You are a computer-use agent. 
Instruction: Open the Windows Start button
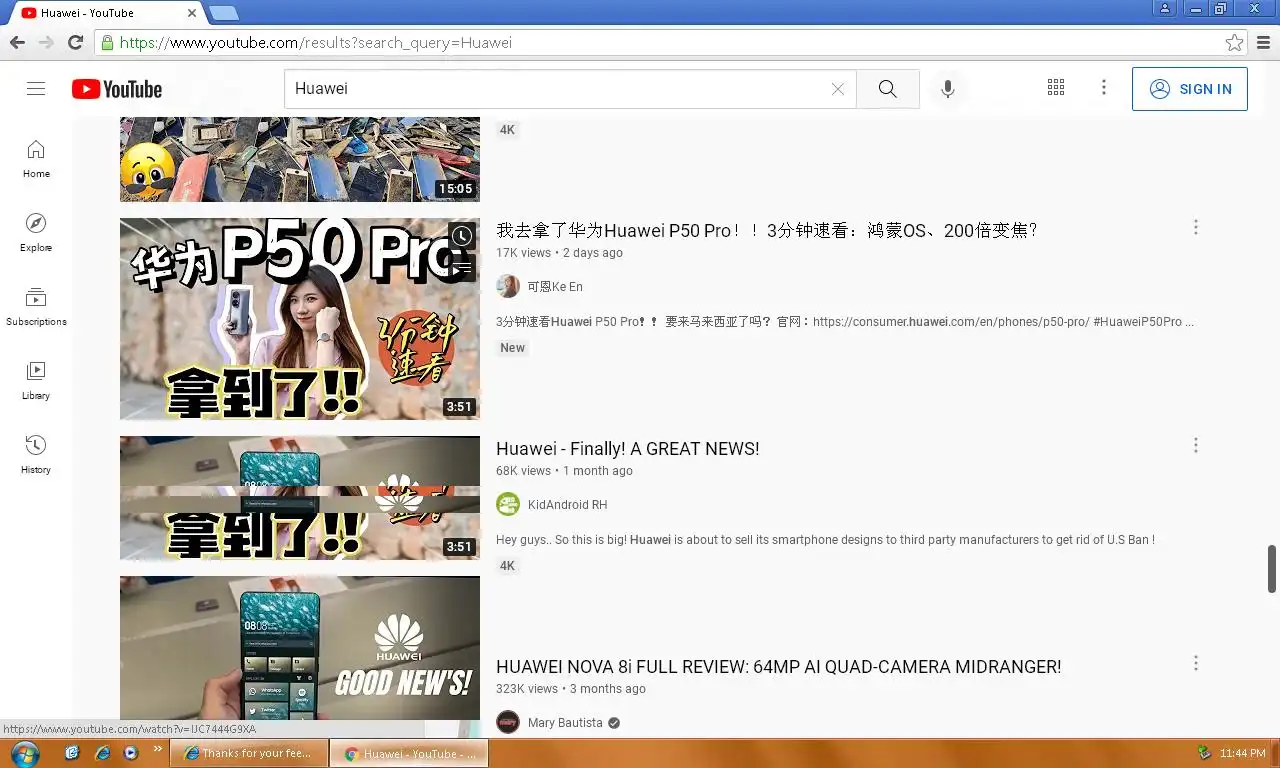tap(24, 753)
